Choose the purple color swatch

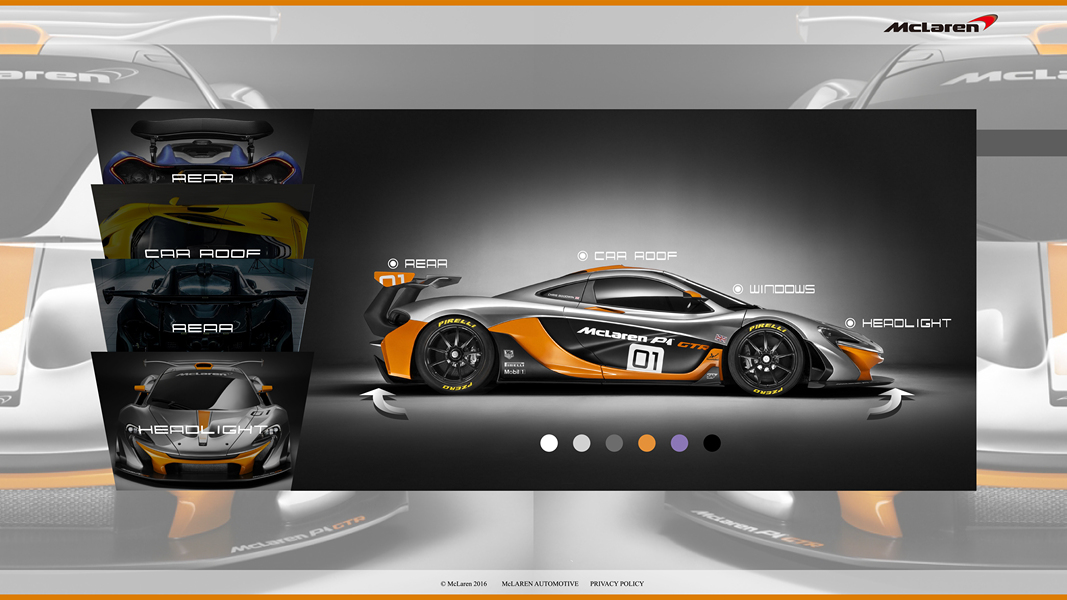680,444
